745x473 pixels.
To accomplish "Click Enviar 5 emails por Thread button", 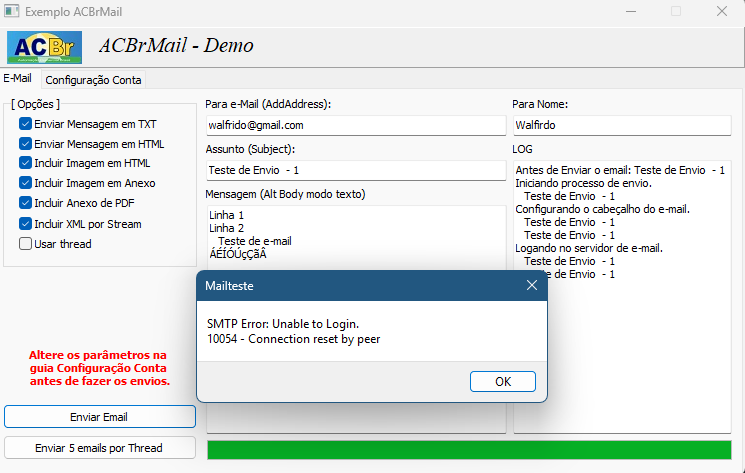I will tap(100, 448).
